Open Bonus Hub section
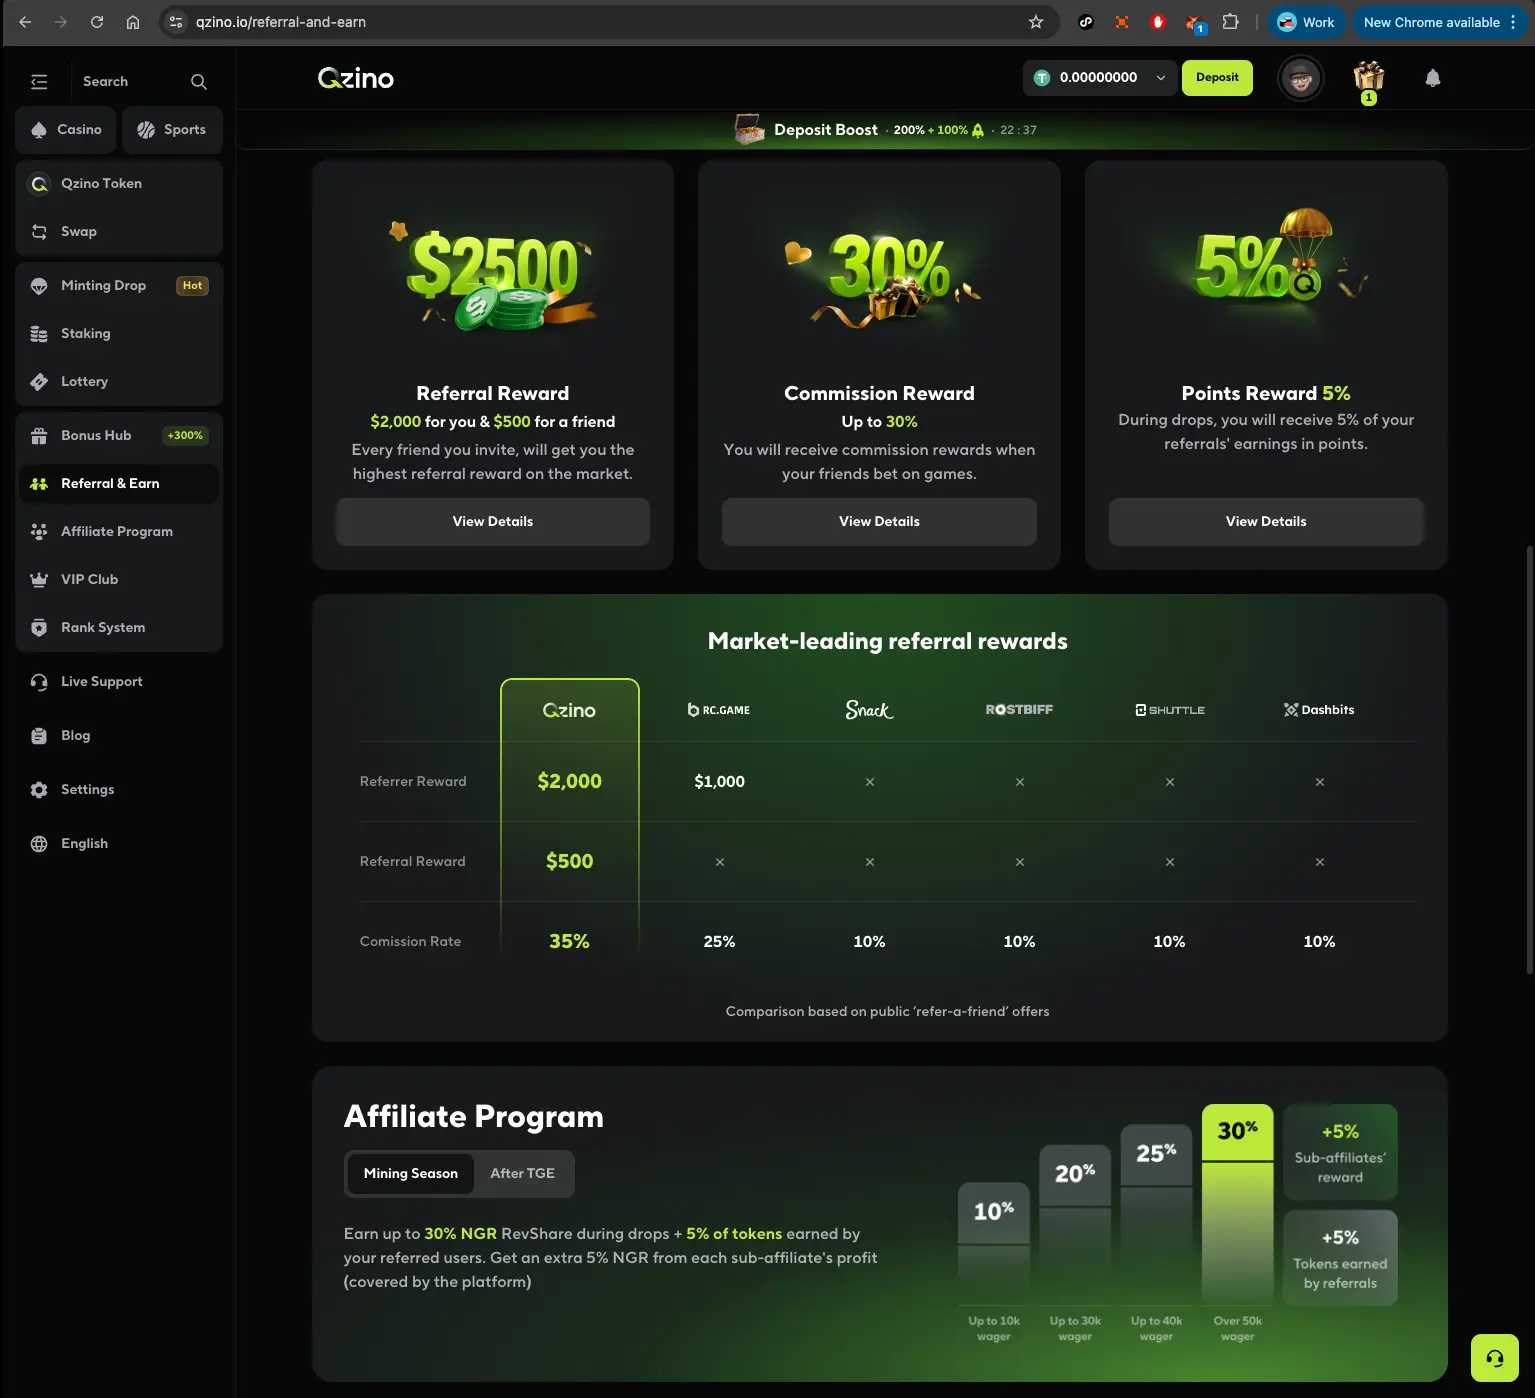This screenshot has height=1398, width=1535. tap(119, 436)
